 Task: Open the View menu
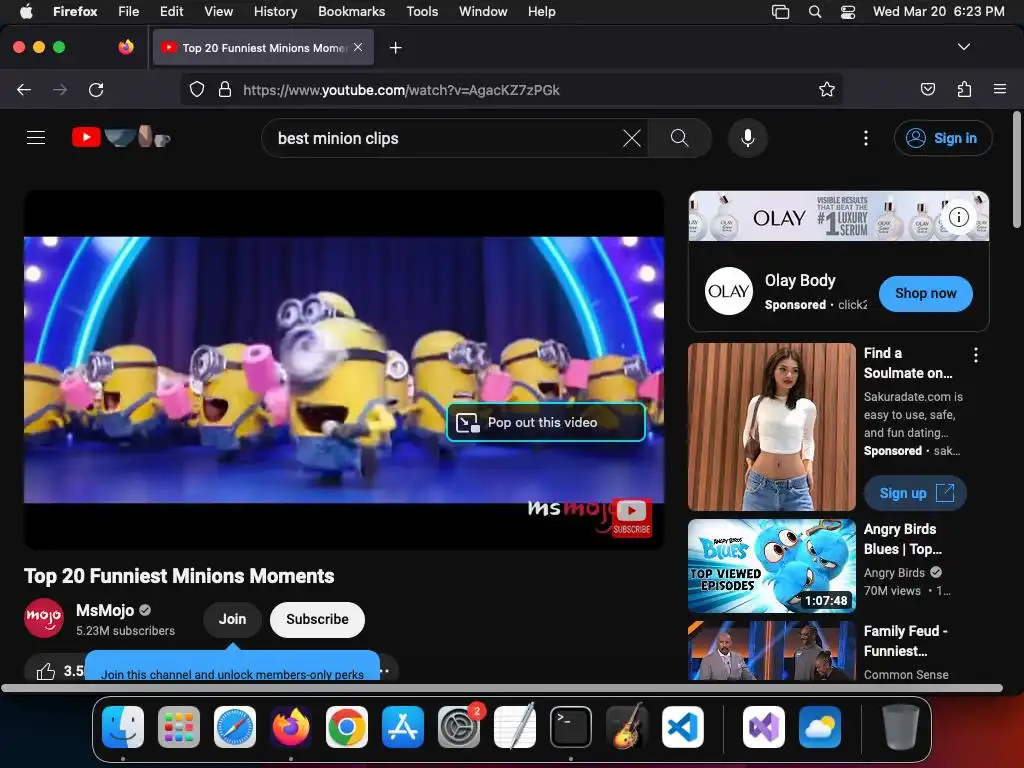click(218, 11)
